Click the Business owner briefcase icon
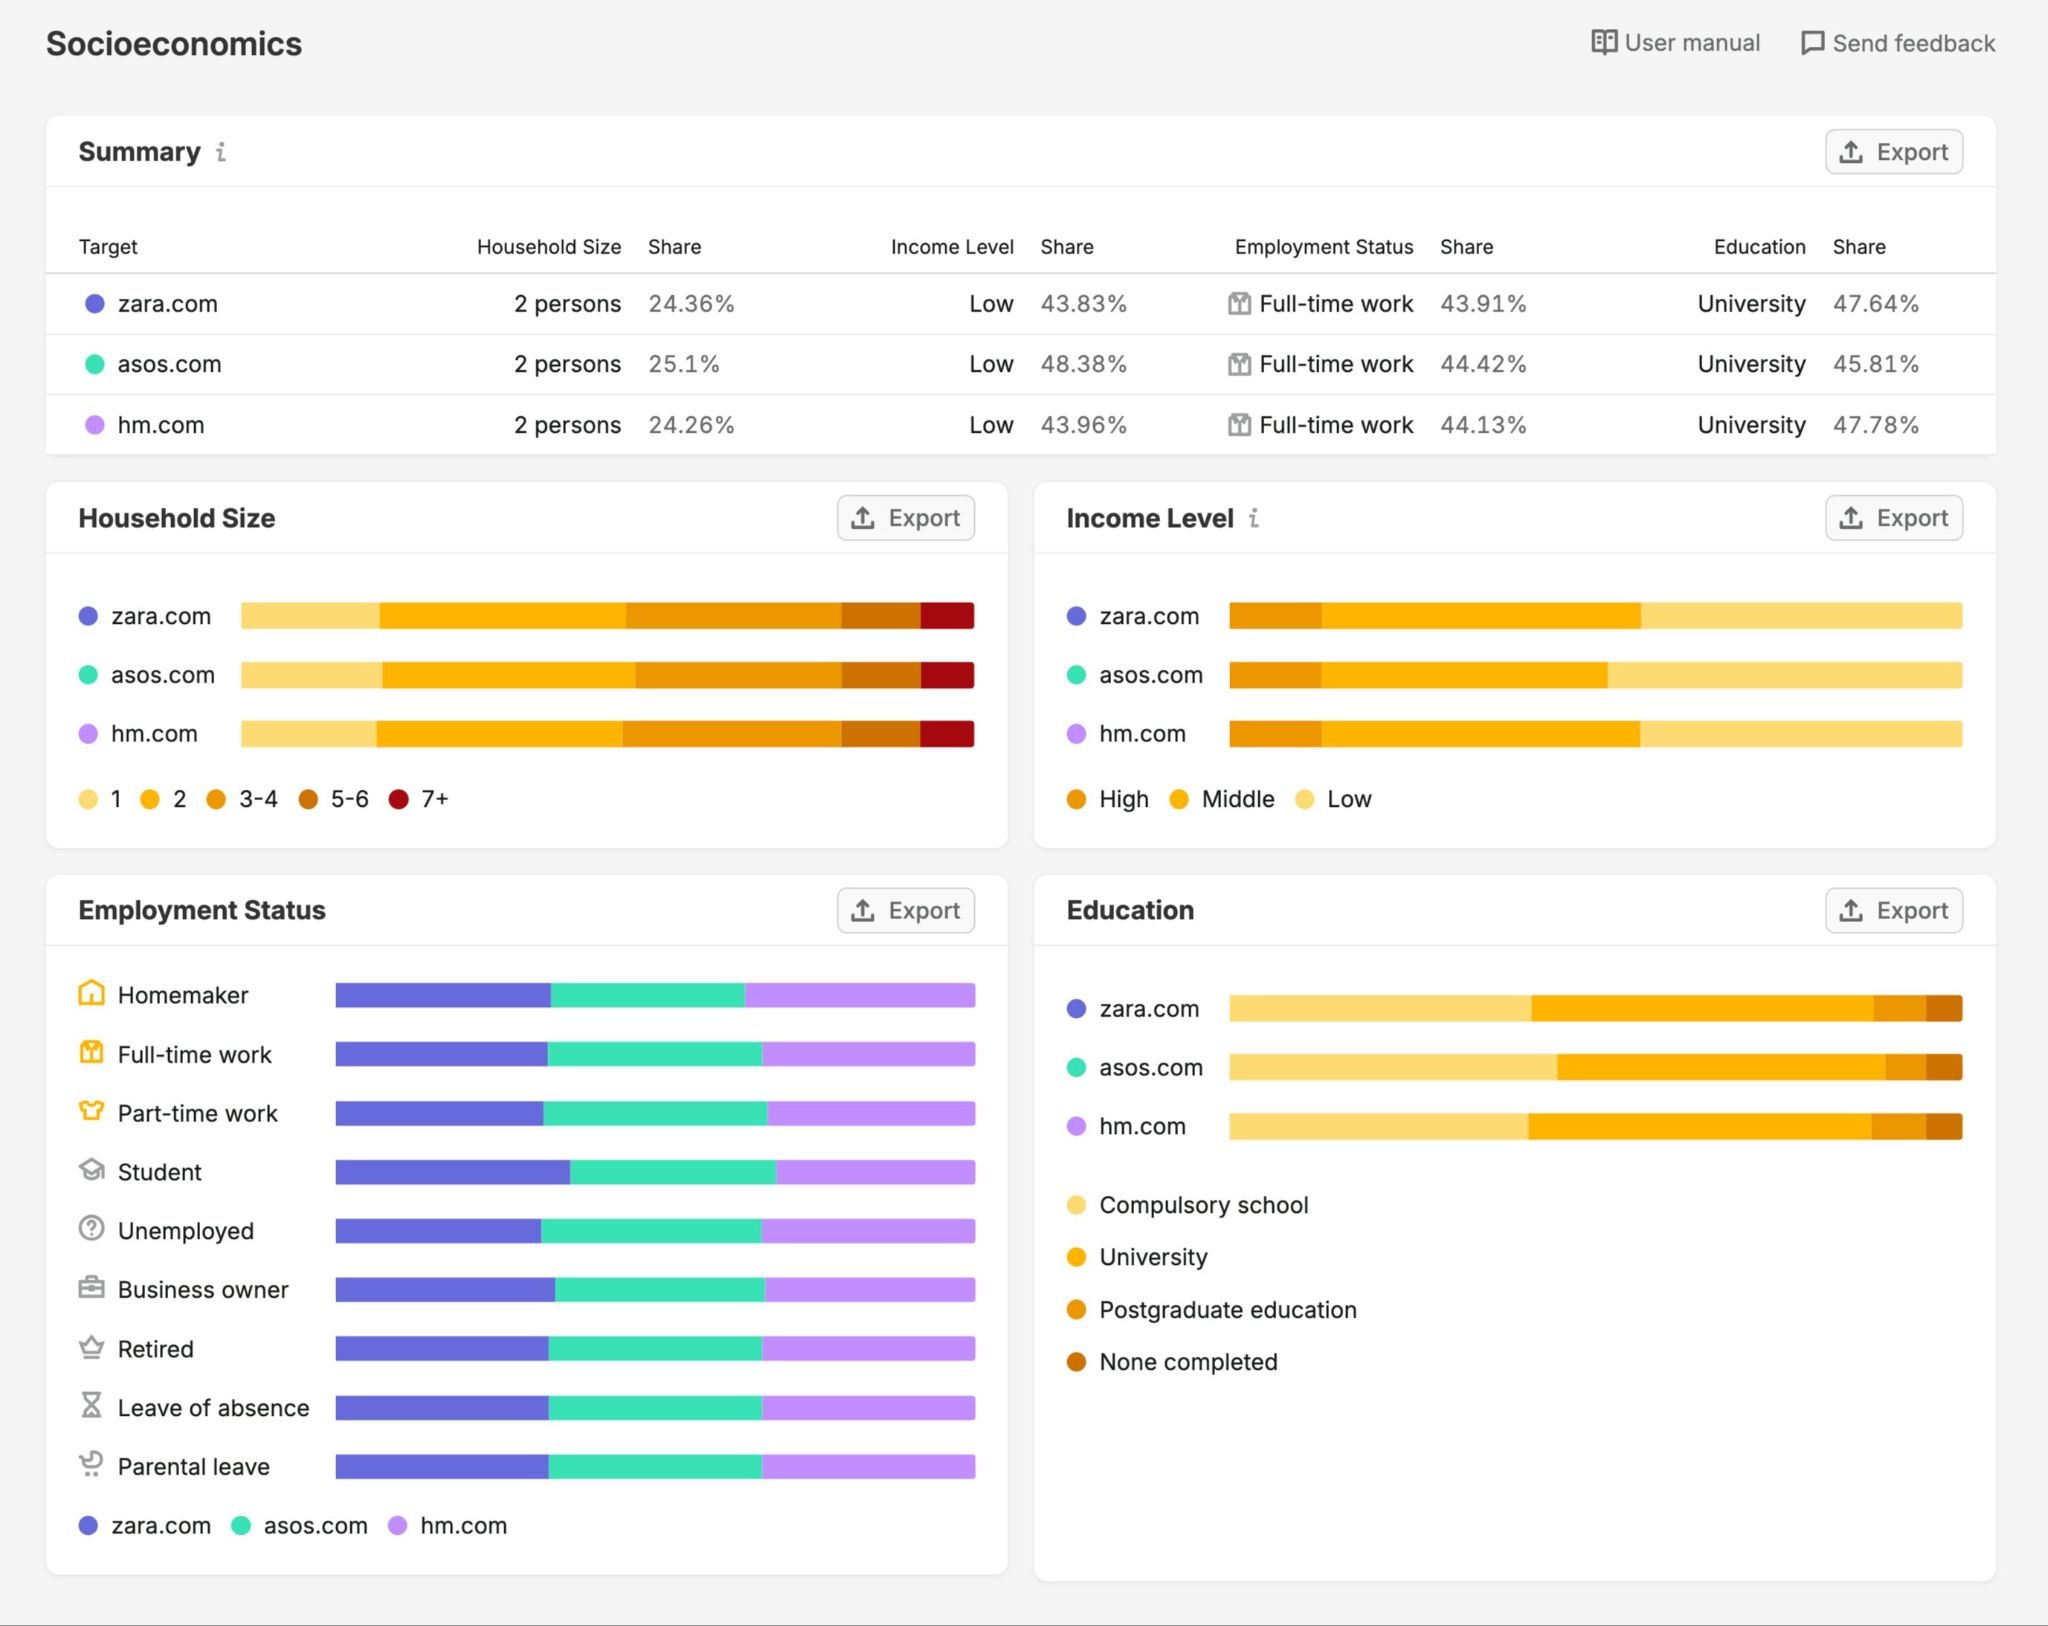 (91, 1288)
